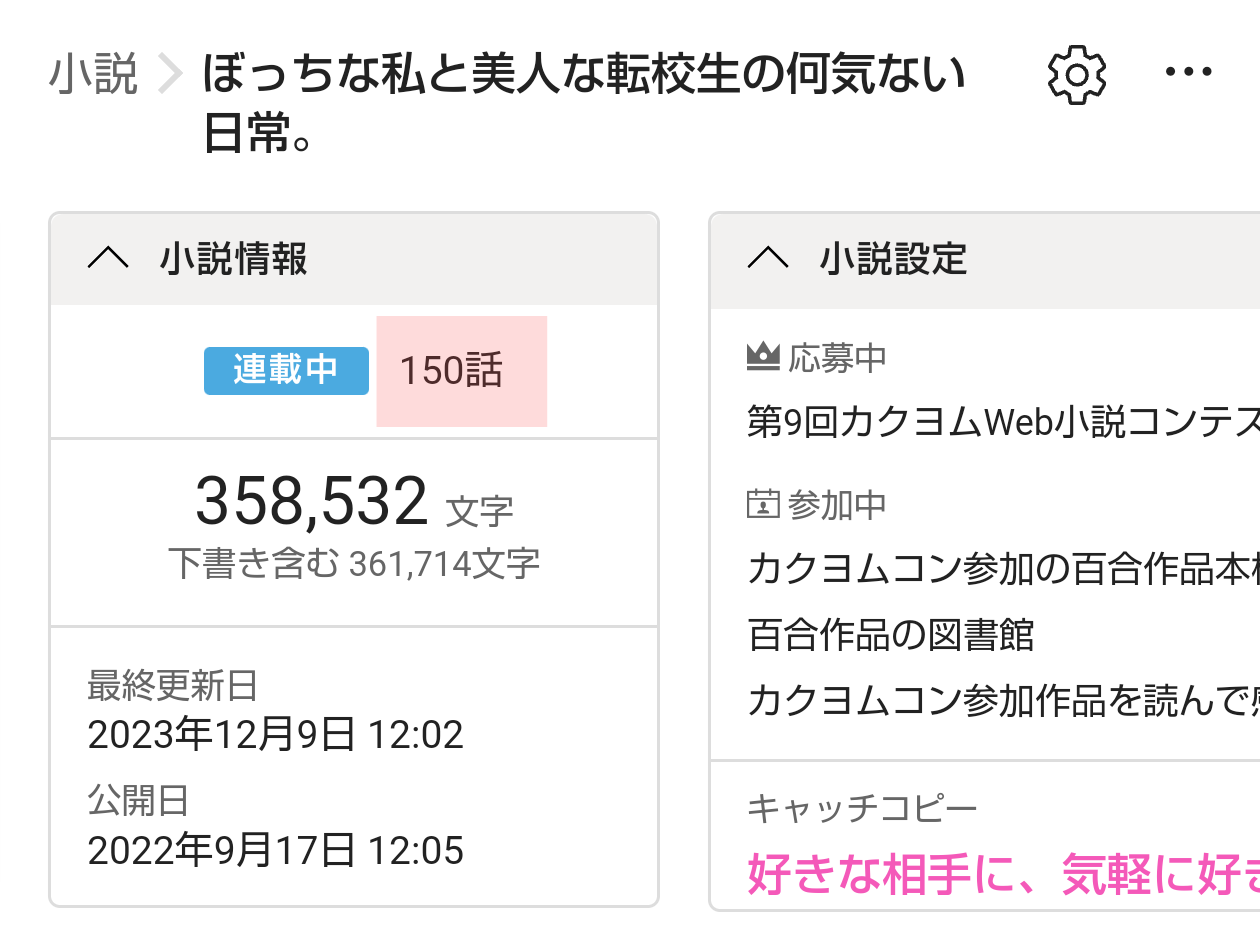Open 百合作品の図書館 event link

(890, 635)
